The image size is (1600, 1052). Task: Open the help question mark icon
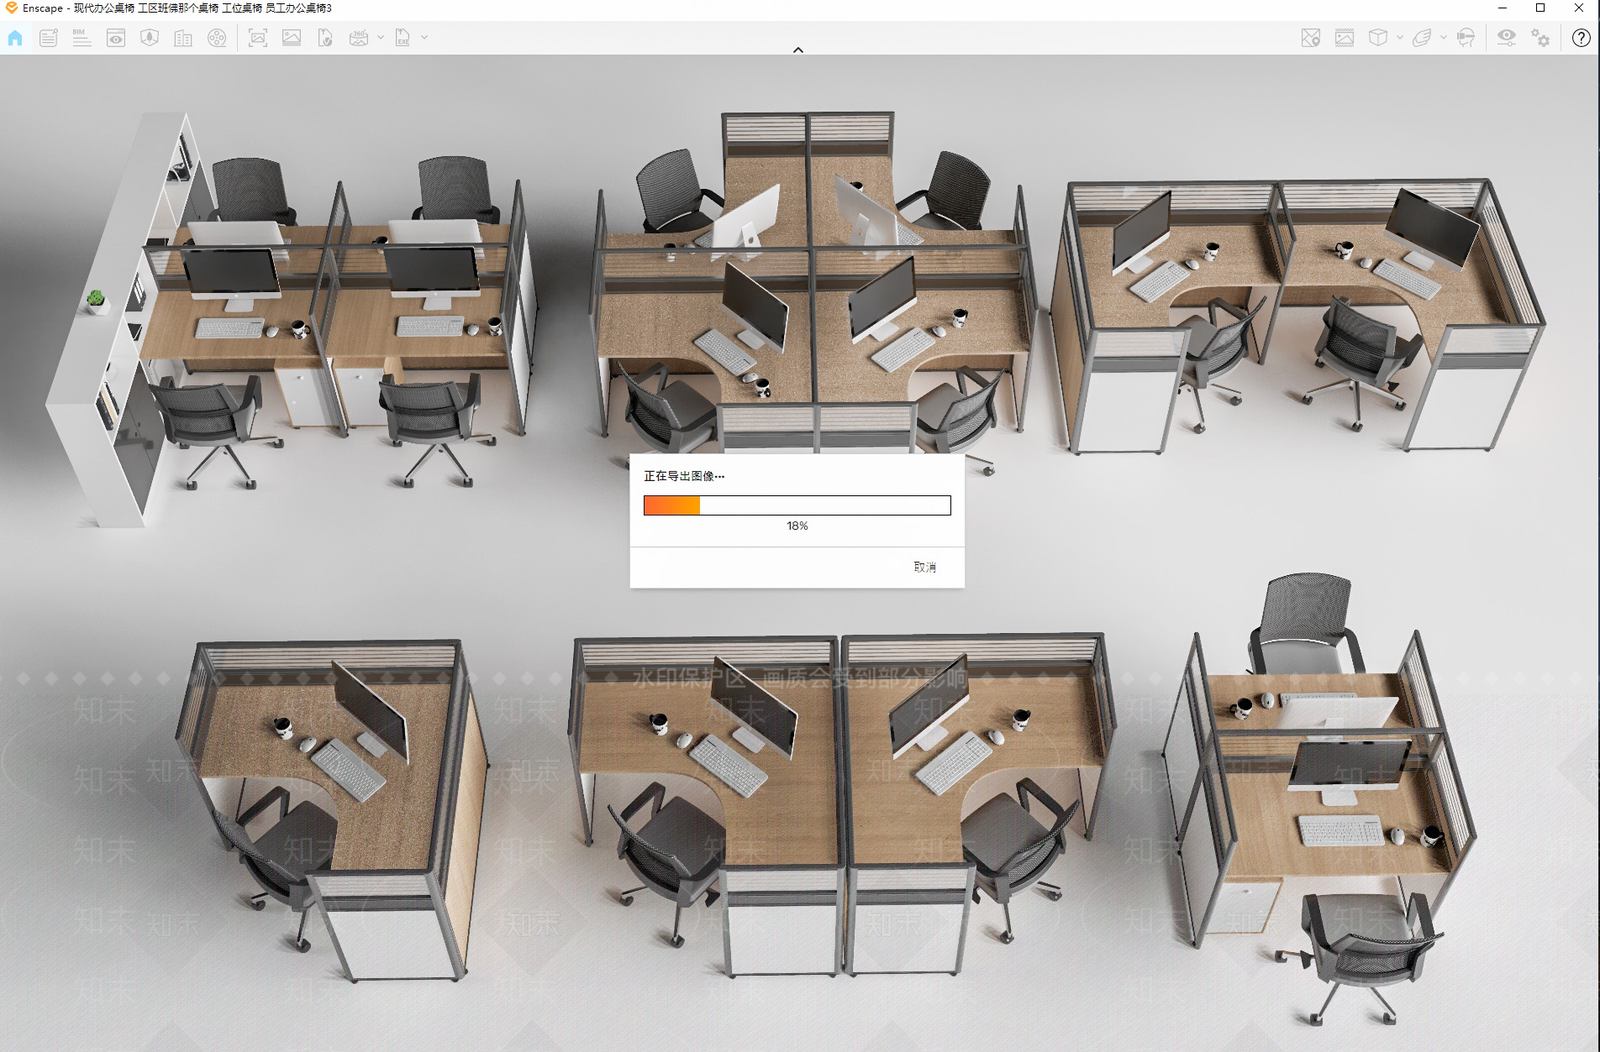coord(1581,38)
